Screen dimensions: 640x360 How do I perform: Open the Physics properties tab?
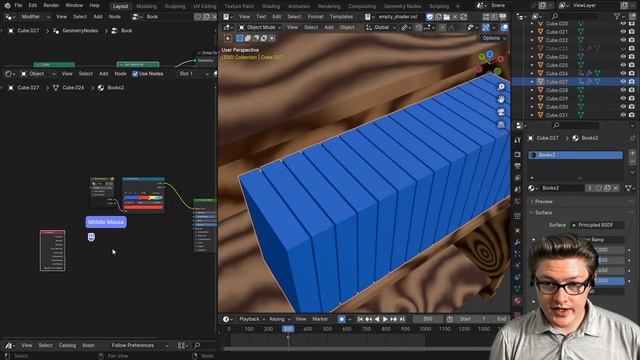click(x=518, y=265)
